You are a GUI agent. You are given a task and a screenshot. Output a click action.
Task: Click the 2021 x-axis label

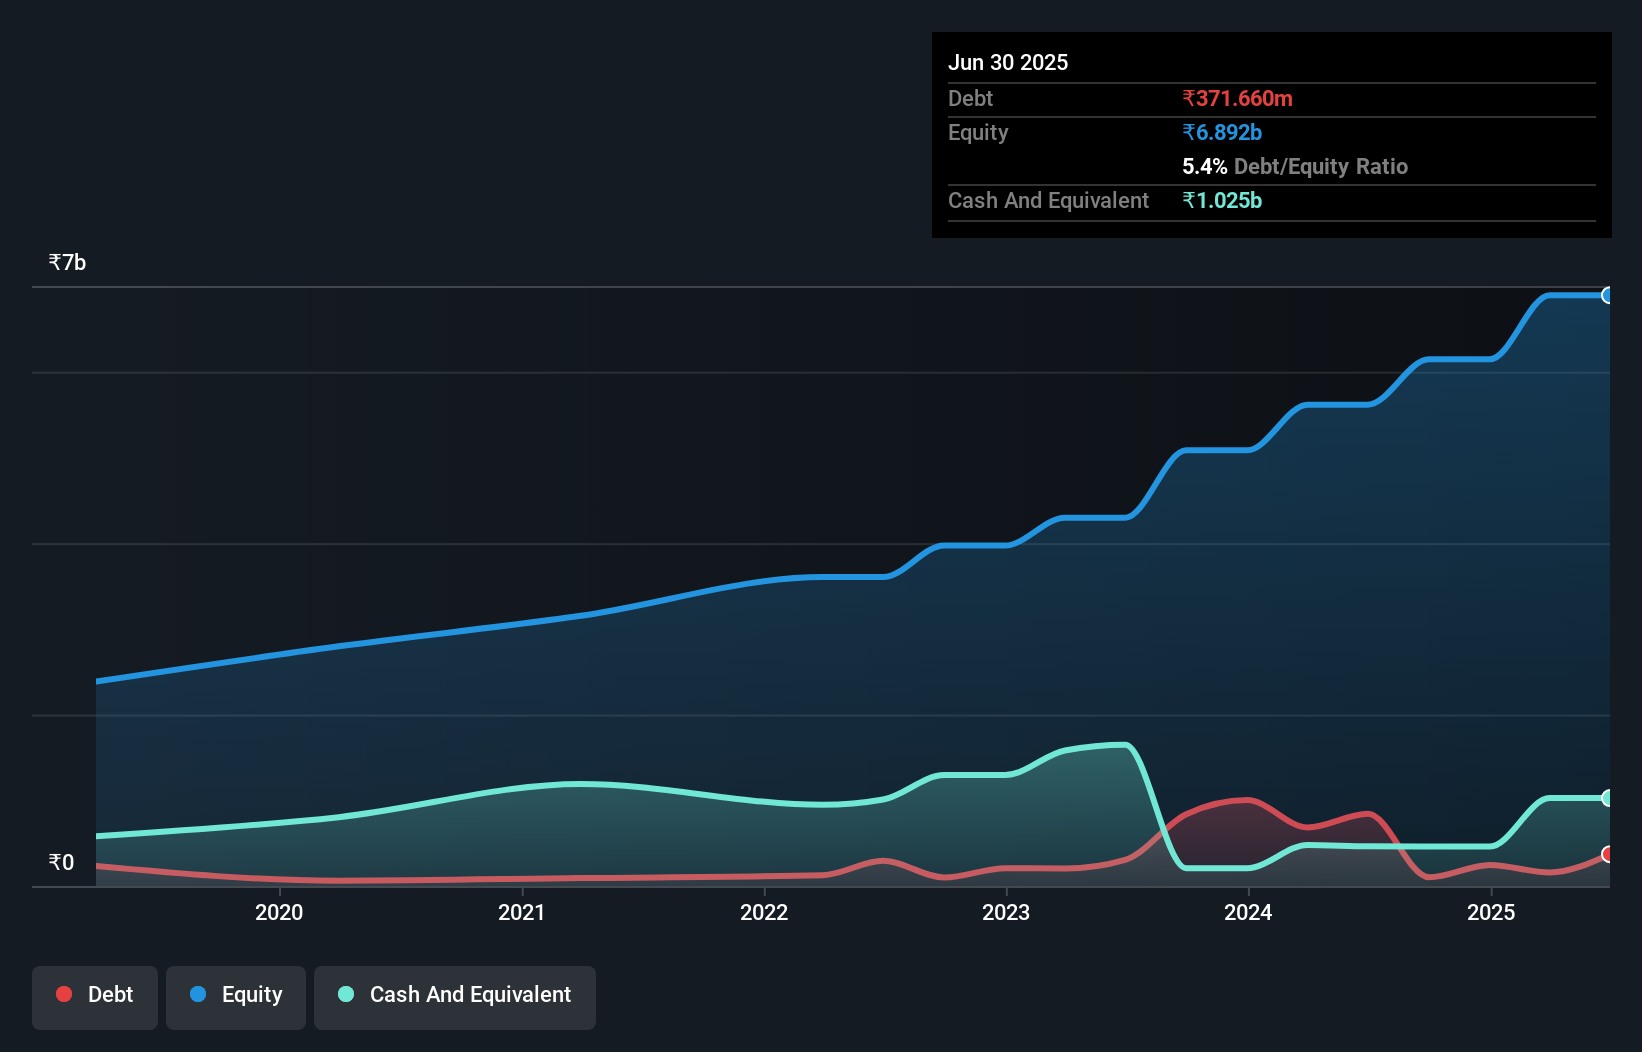(x=522, y=912)
